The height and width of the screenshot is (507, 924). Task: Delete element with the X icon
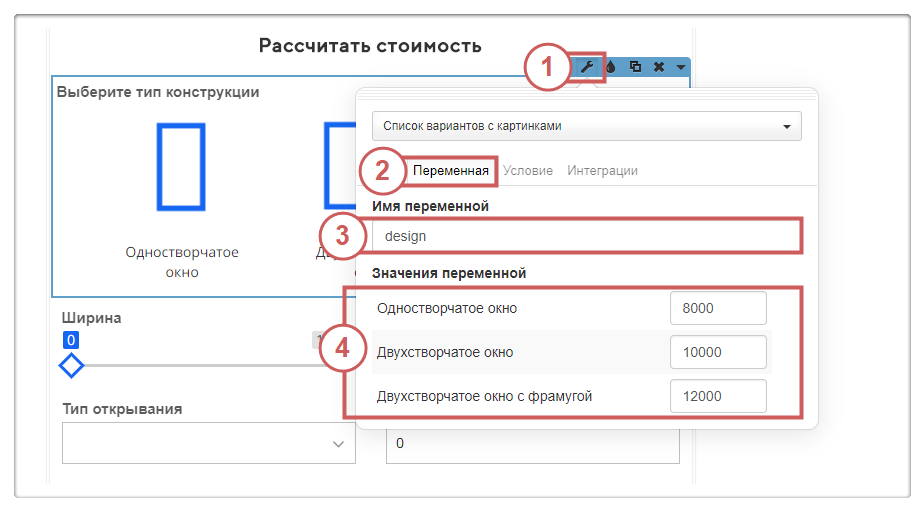[x=658, y=67]
